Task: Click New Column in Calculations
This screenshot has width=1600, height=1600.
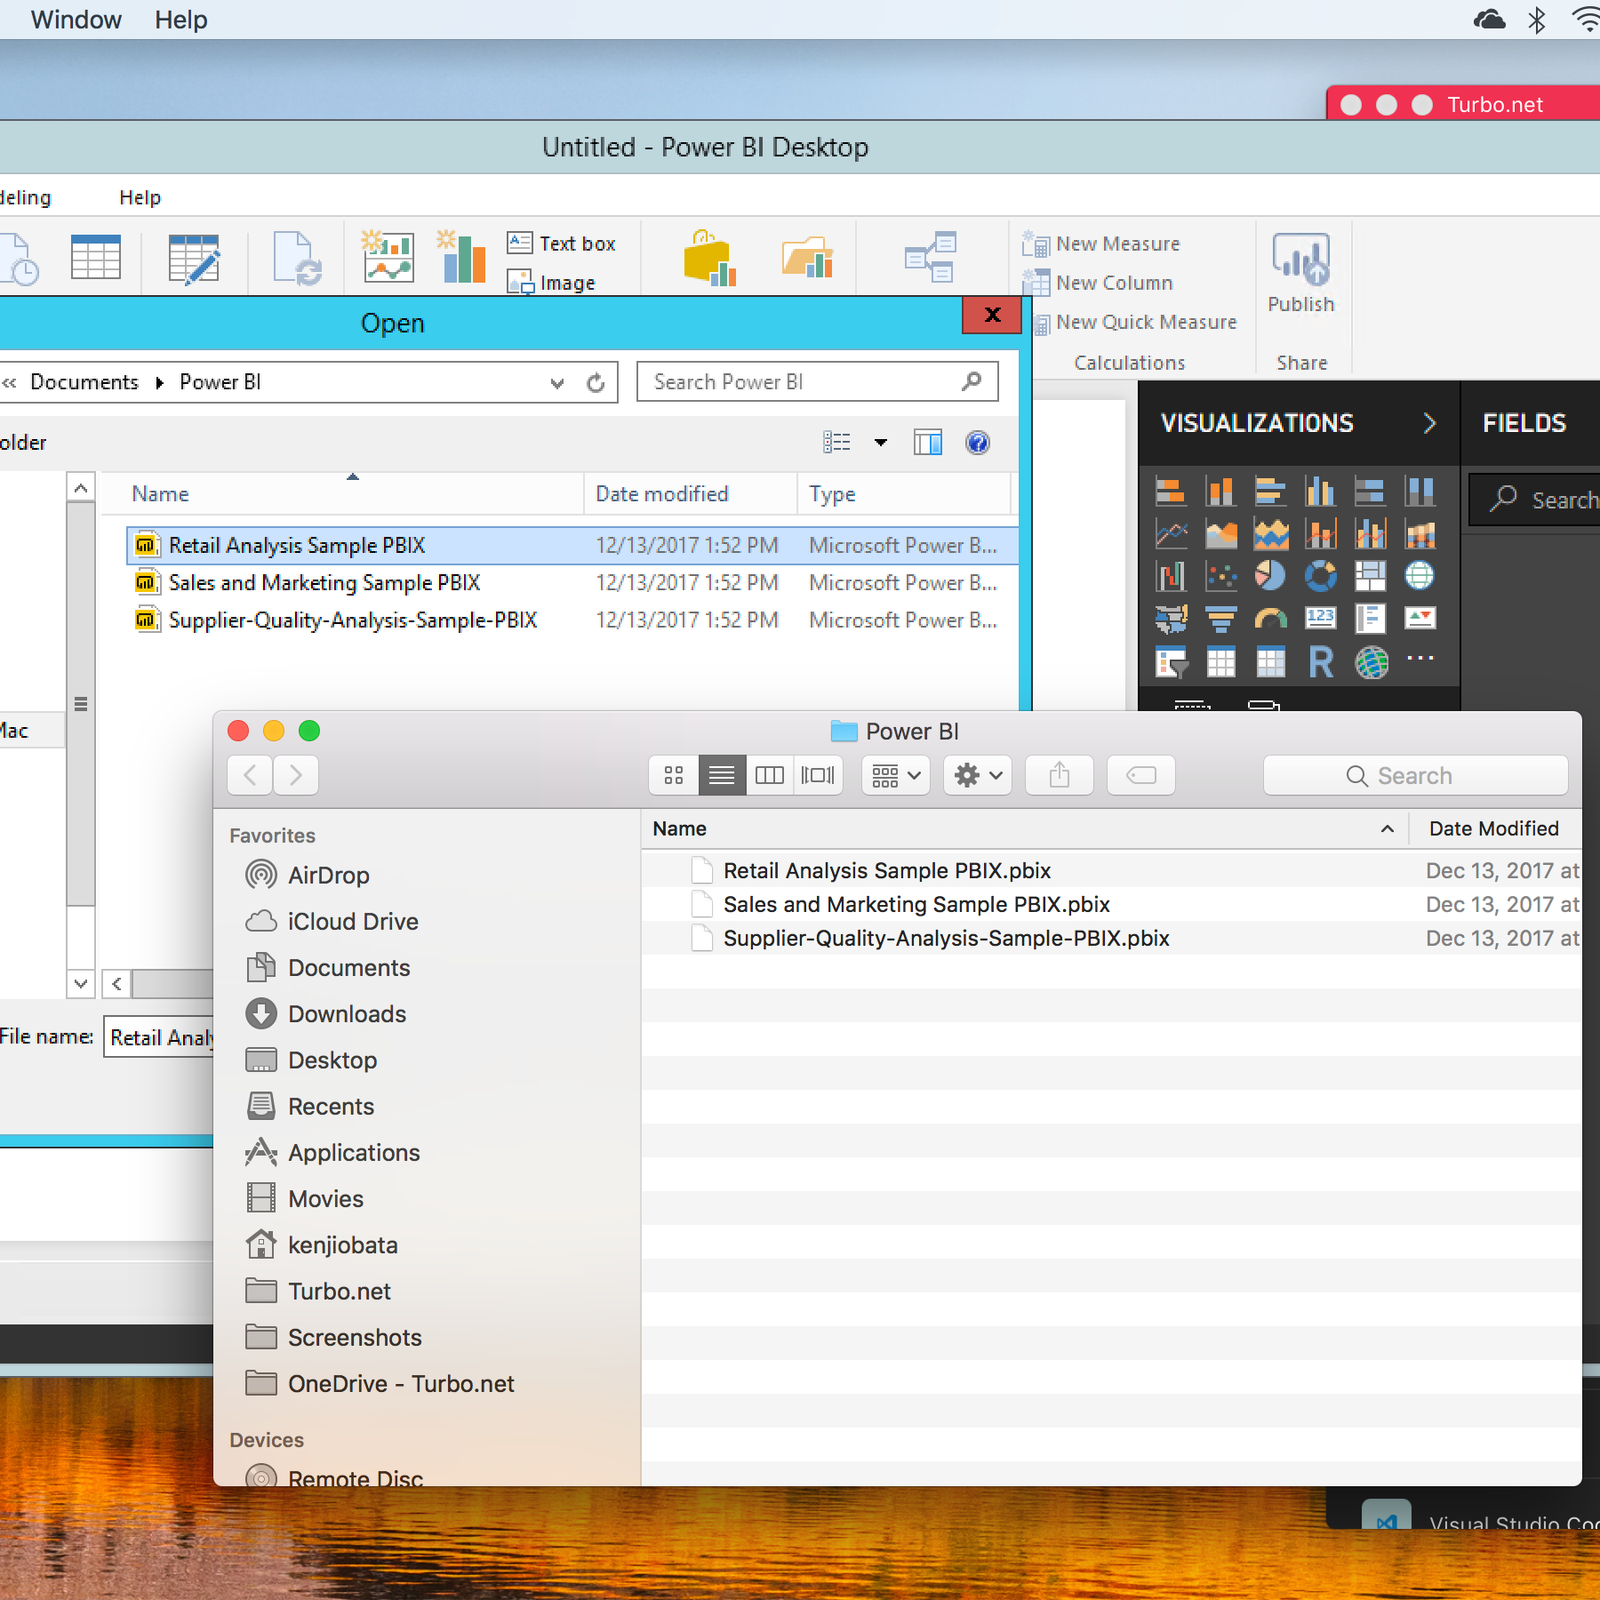Action: (1098, 283)
